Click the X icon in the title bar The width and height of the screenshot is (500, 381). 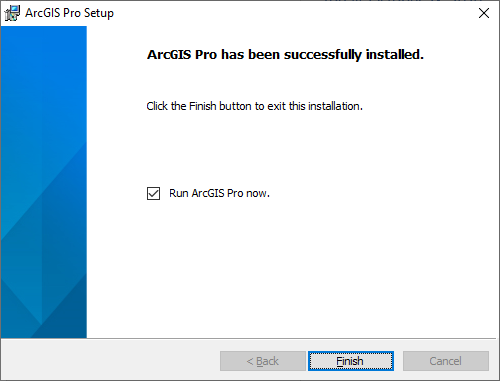[x=484, y=13]
